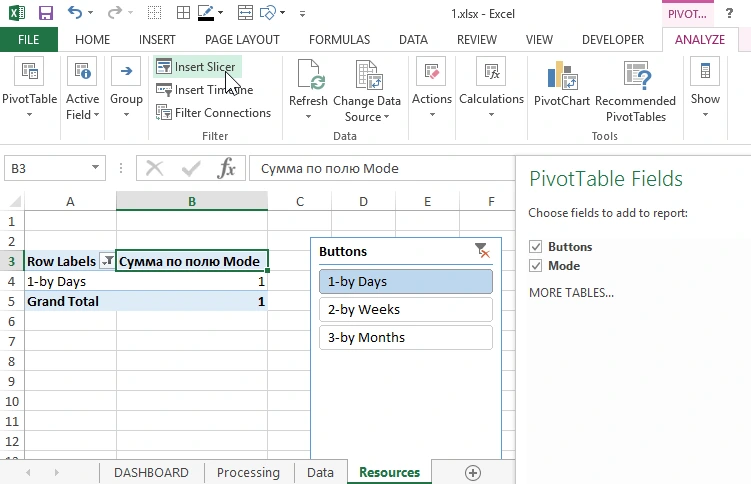Switch to the FORMULAS ribbon tab
Viewport: 751px width, 484px height.
[339, 40]
